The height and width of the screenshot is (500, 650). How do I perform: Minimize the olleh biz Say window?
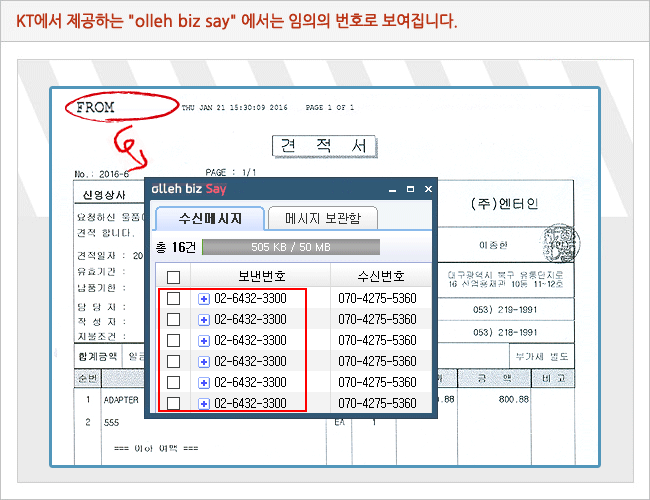(x=393, y=190)
